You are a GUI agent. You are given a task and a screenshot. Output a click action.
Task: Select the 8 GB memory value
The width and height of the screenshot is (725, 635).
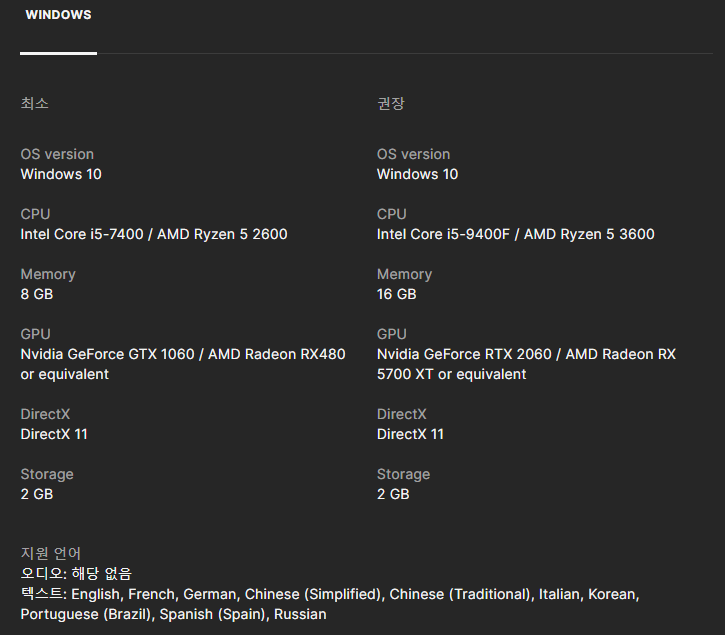[x=37, y=294]
